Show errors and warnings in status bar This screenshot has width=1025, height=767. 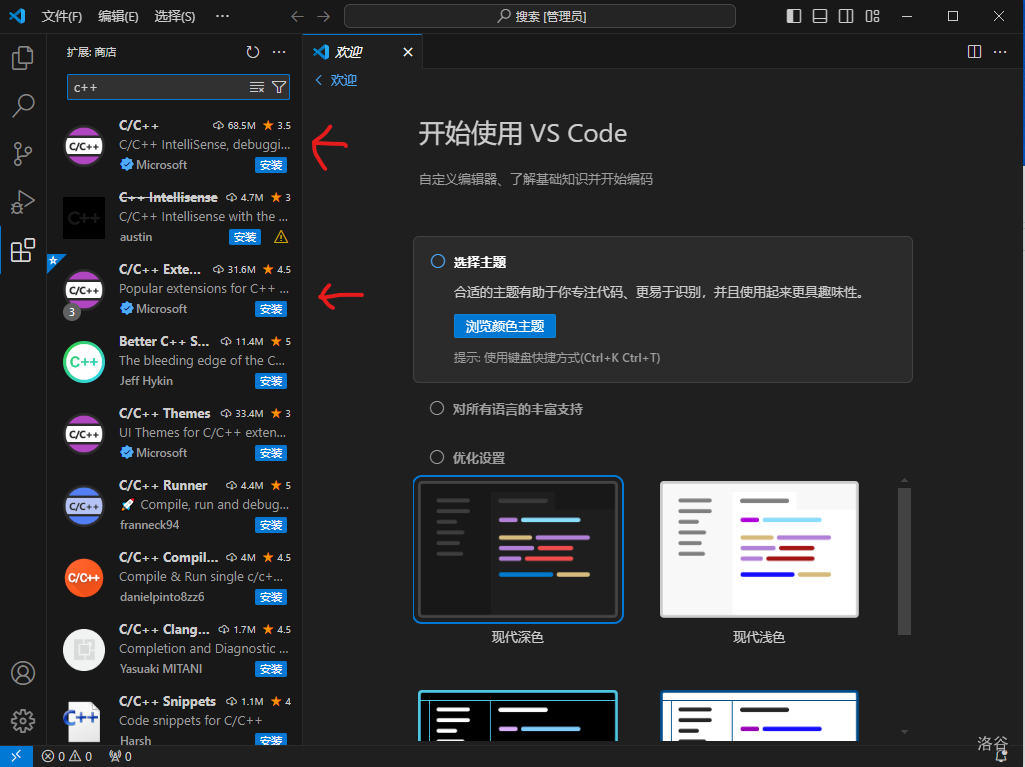coord(67,757)
